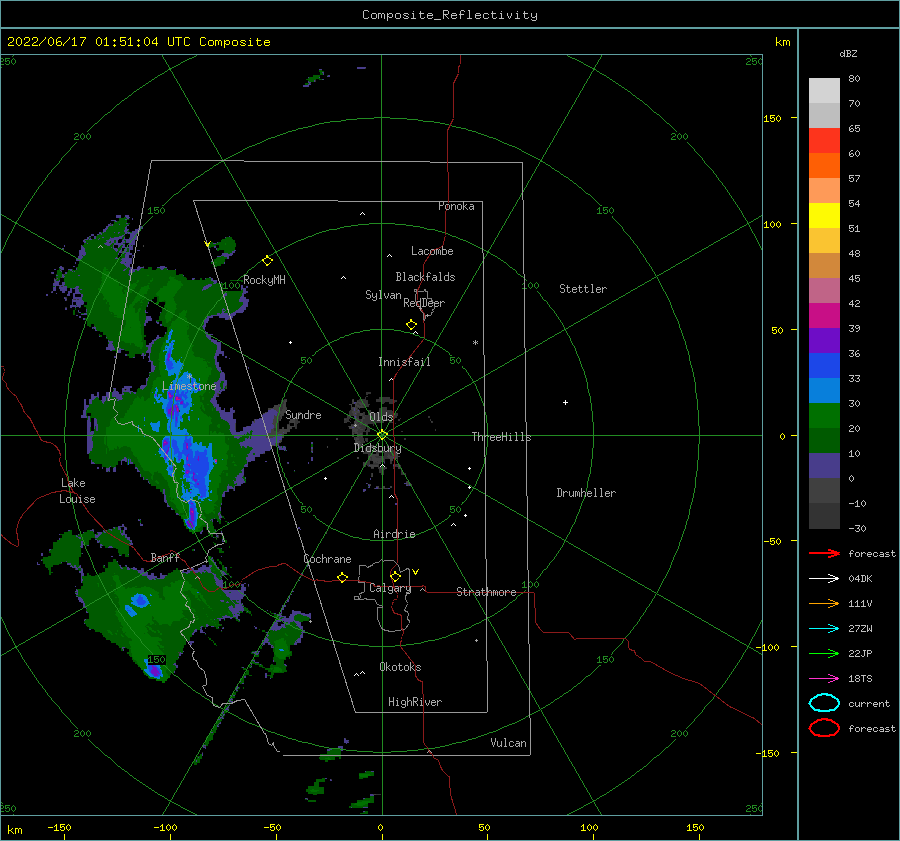Click the HighRiver city label
Viewport: 900px width, 841px height.
pyautogui.click(x=415, y=702)
